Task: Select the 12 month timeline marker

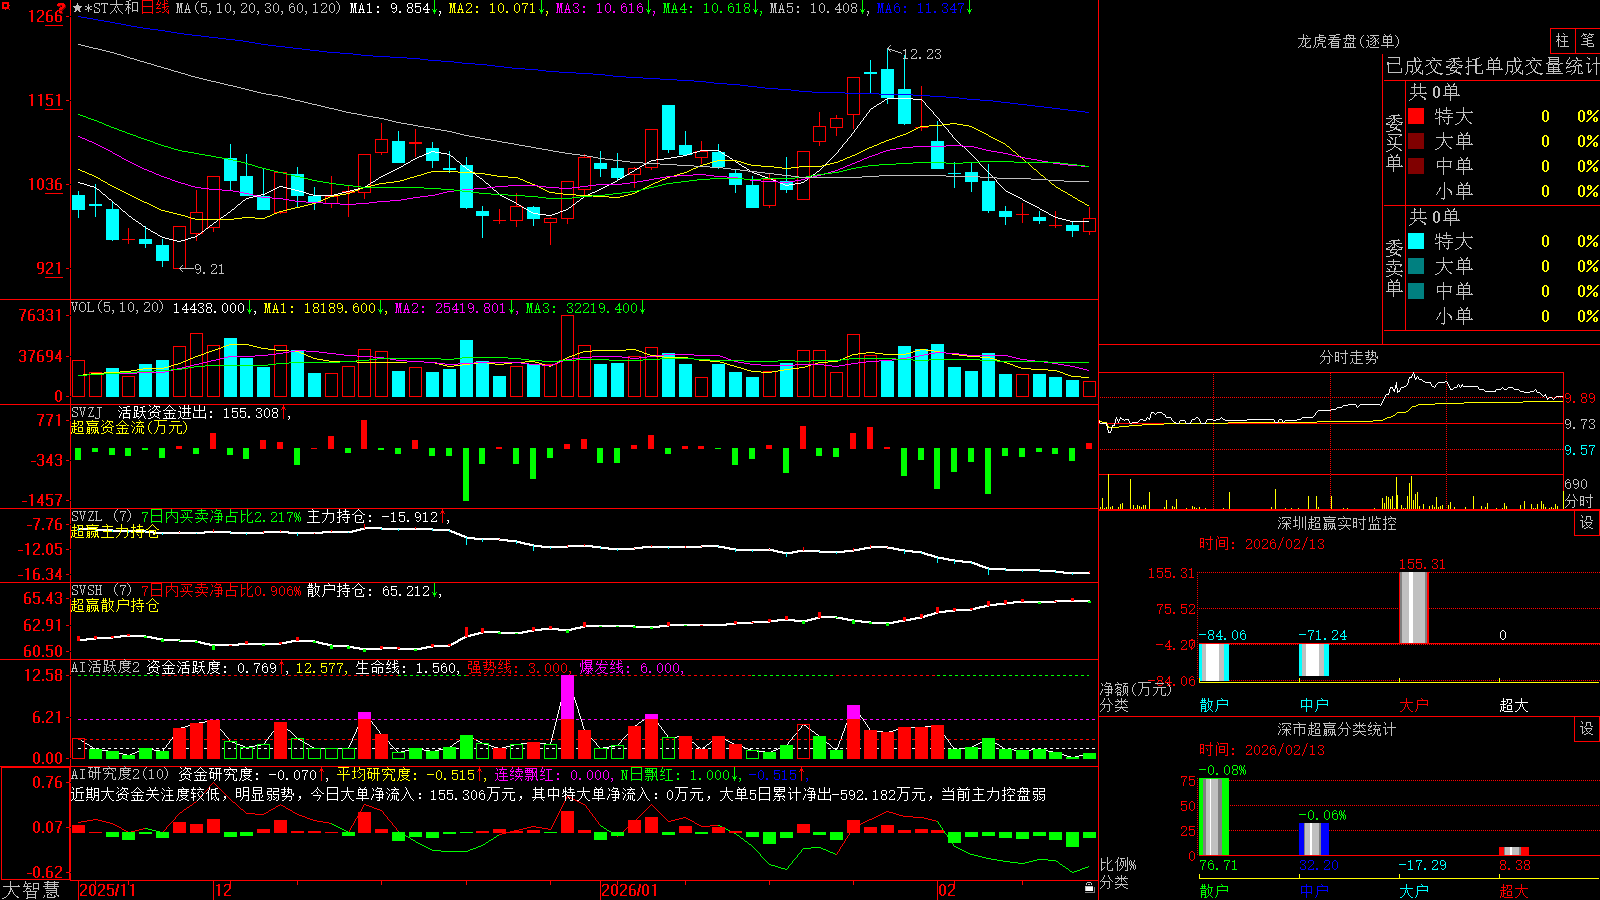Action: coord(223,890)
